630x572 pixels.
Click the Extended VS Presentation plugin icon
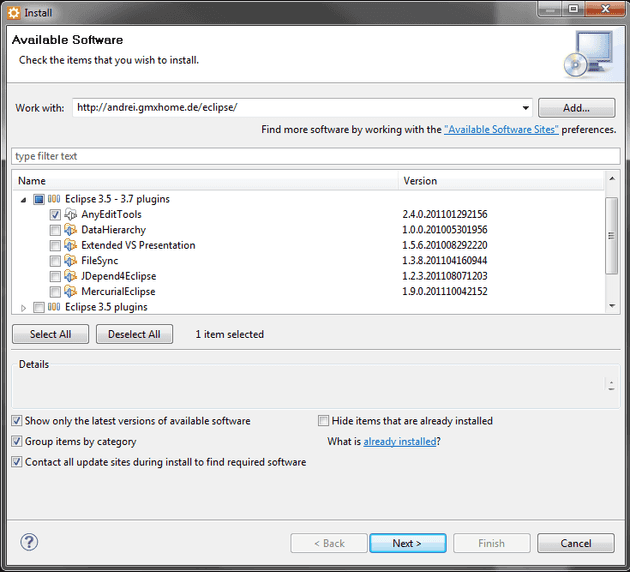tap(71, 245)
